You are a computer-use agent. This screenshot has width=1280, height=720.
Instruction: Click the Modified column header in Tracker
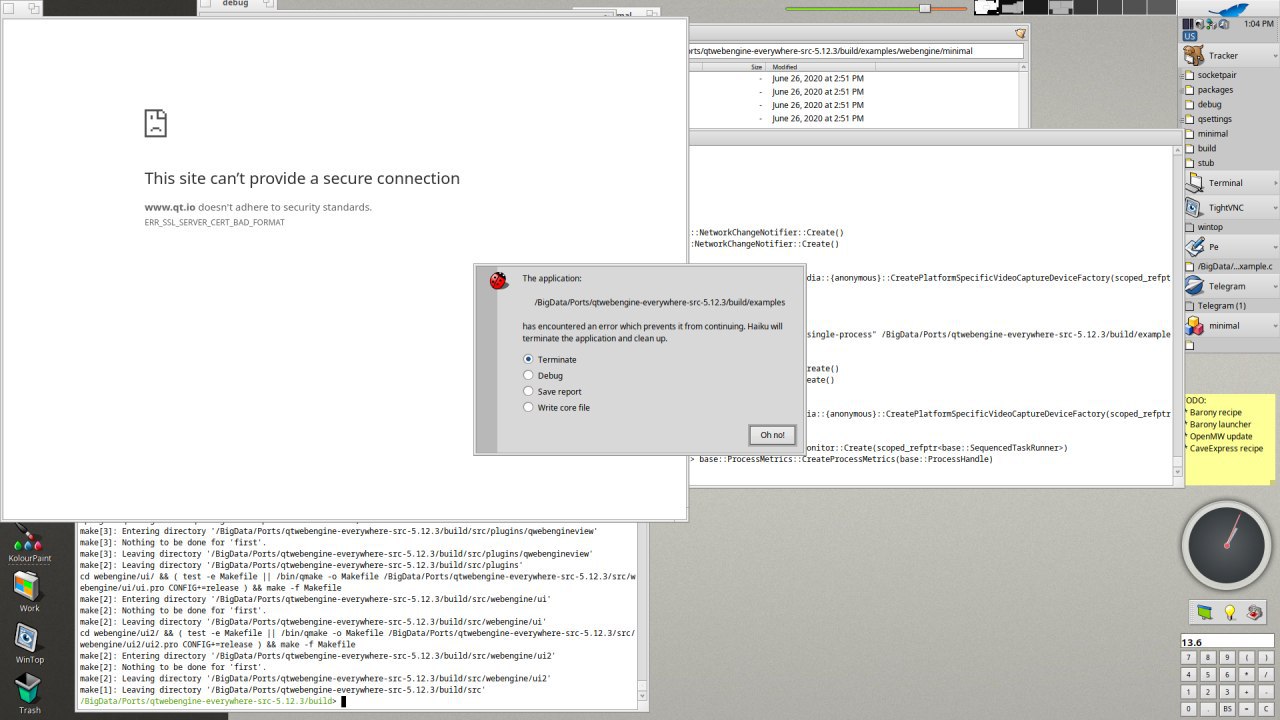click(x=785, y=67)
